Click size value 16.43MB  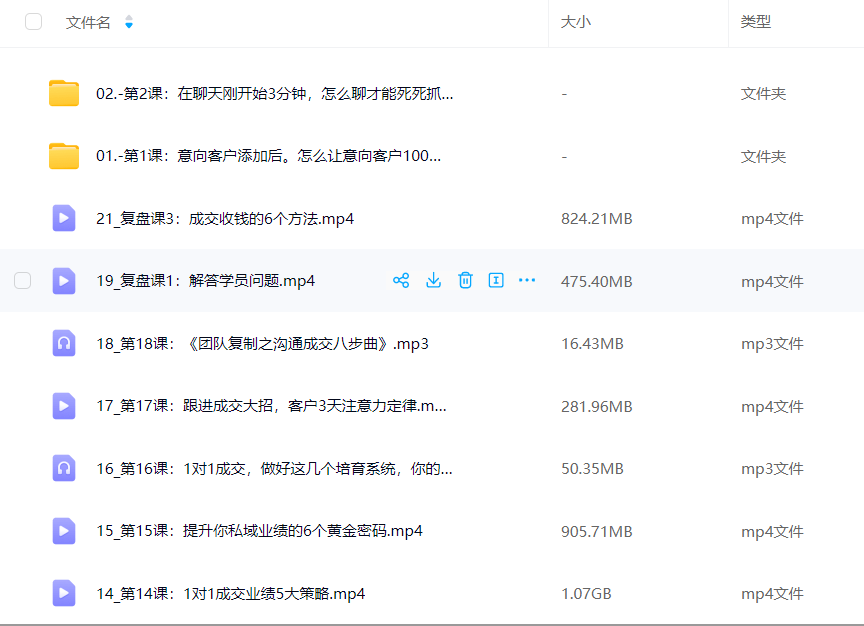592,344
